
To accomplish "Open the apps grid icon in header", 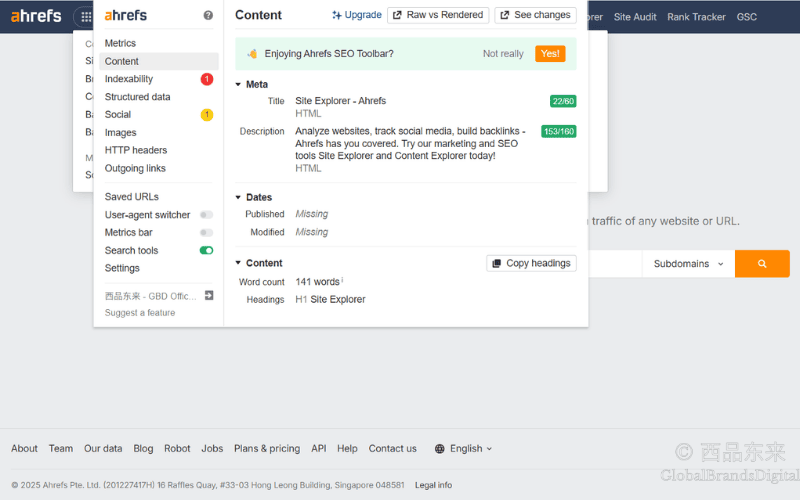I will [x=86, y=17].
